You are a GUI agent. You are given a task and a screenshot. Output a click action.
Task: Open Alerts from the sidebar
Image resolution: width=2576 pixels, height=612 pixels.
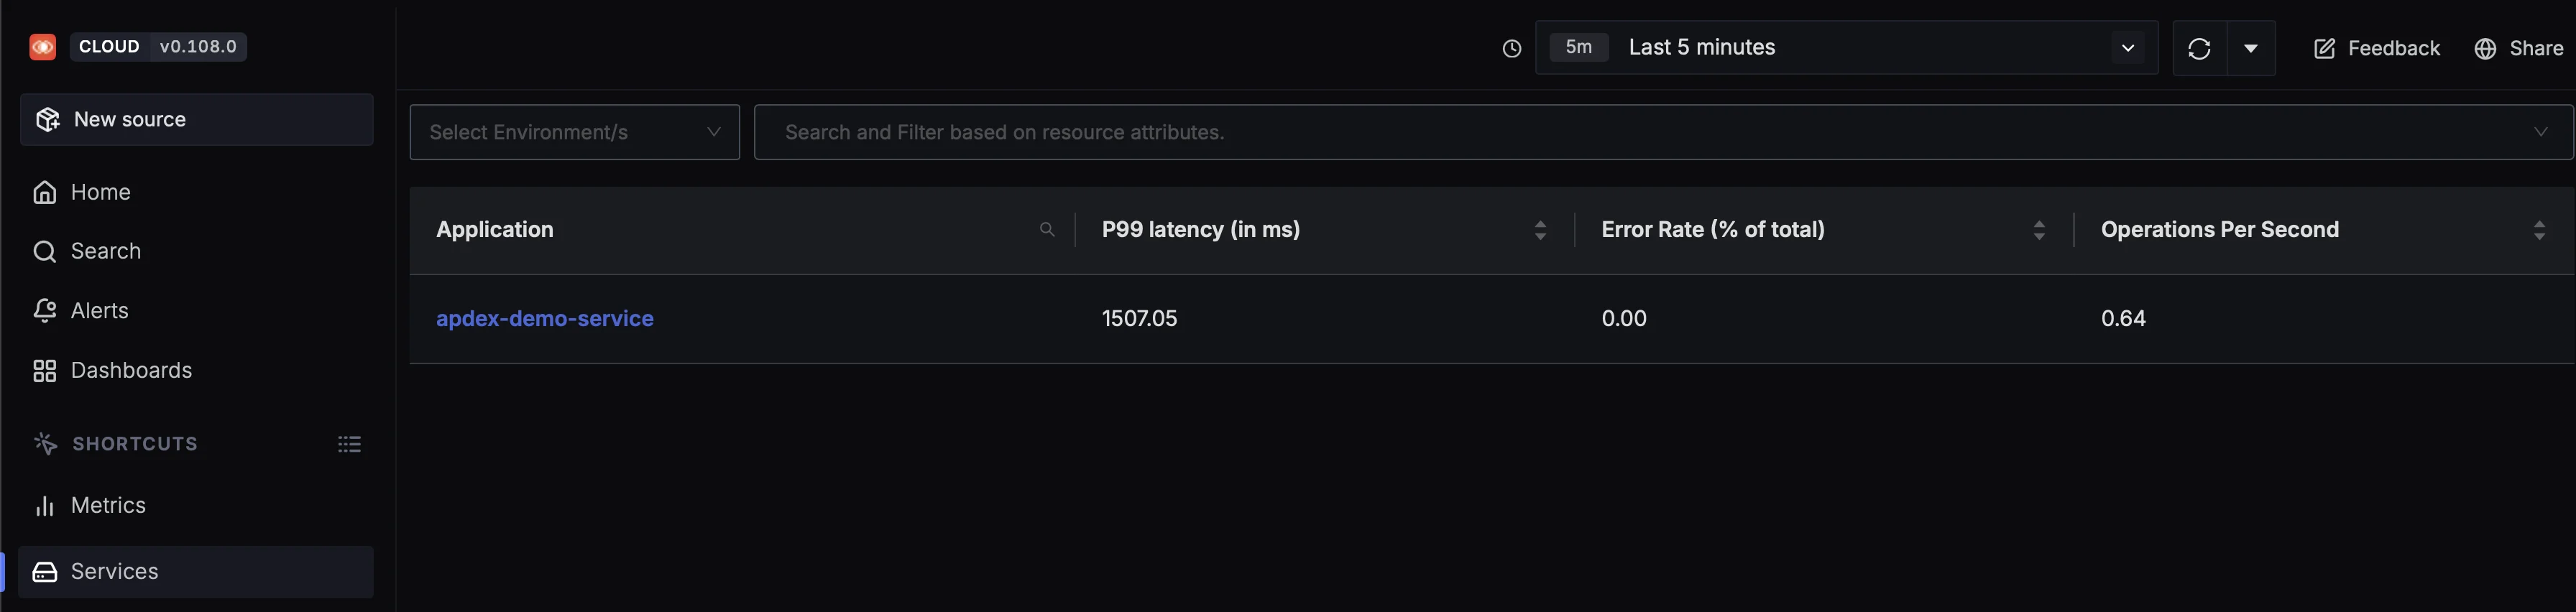[x=99, y=311]
